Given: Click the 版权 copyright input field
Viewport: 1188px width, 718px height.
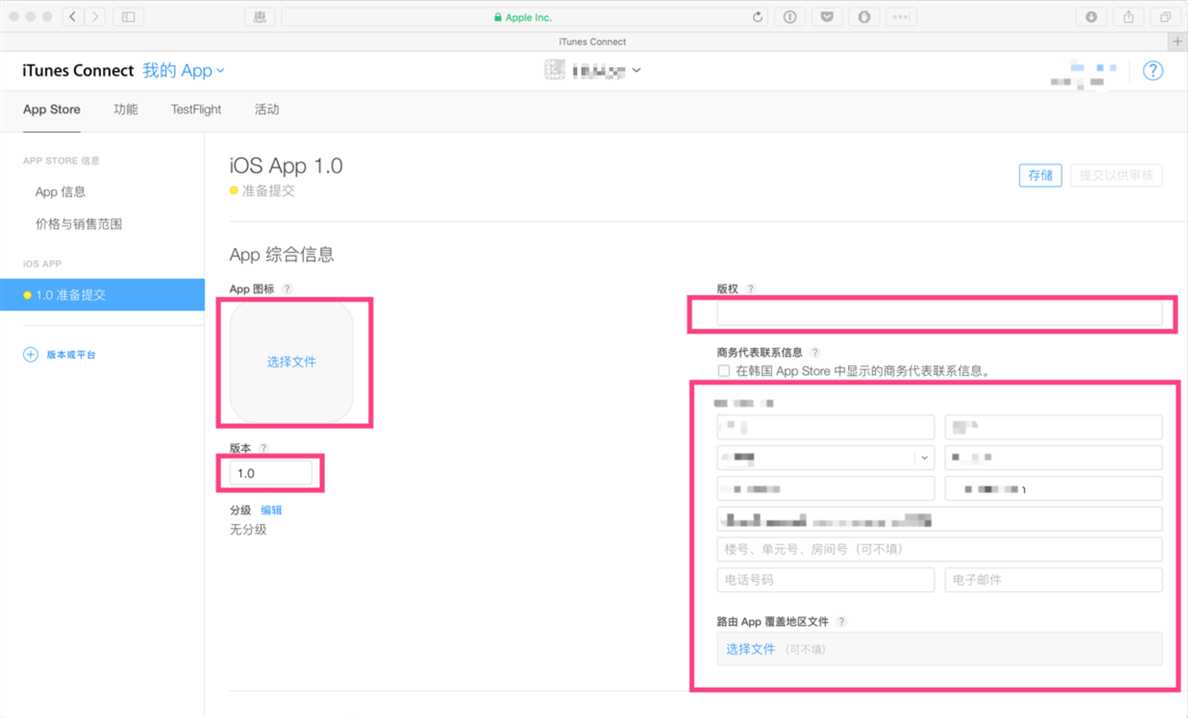Looking at the screenshot, I should click(x=939, y=313).
